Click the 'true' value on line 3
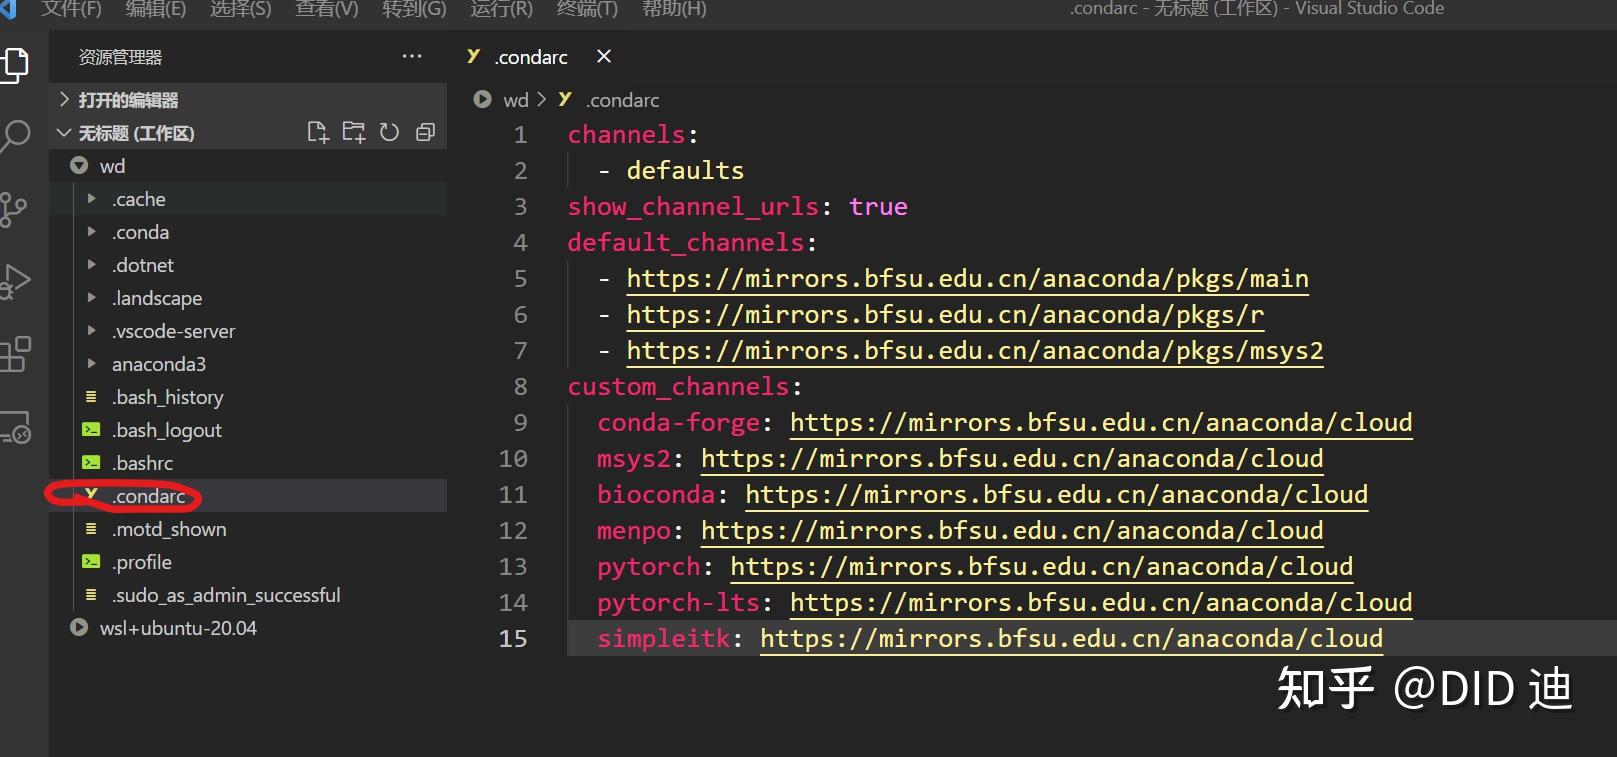This screenshot has width=1617, height=757. pyautogui.click(x=878, y=207)
